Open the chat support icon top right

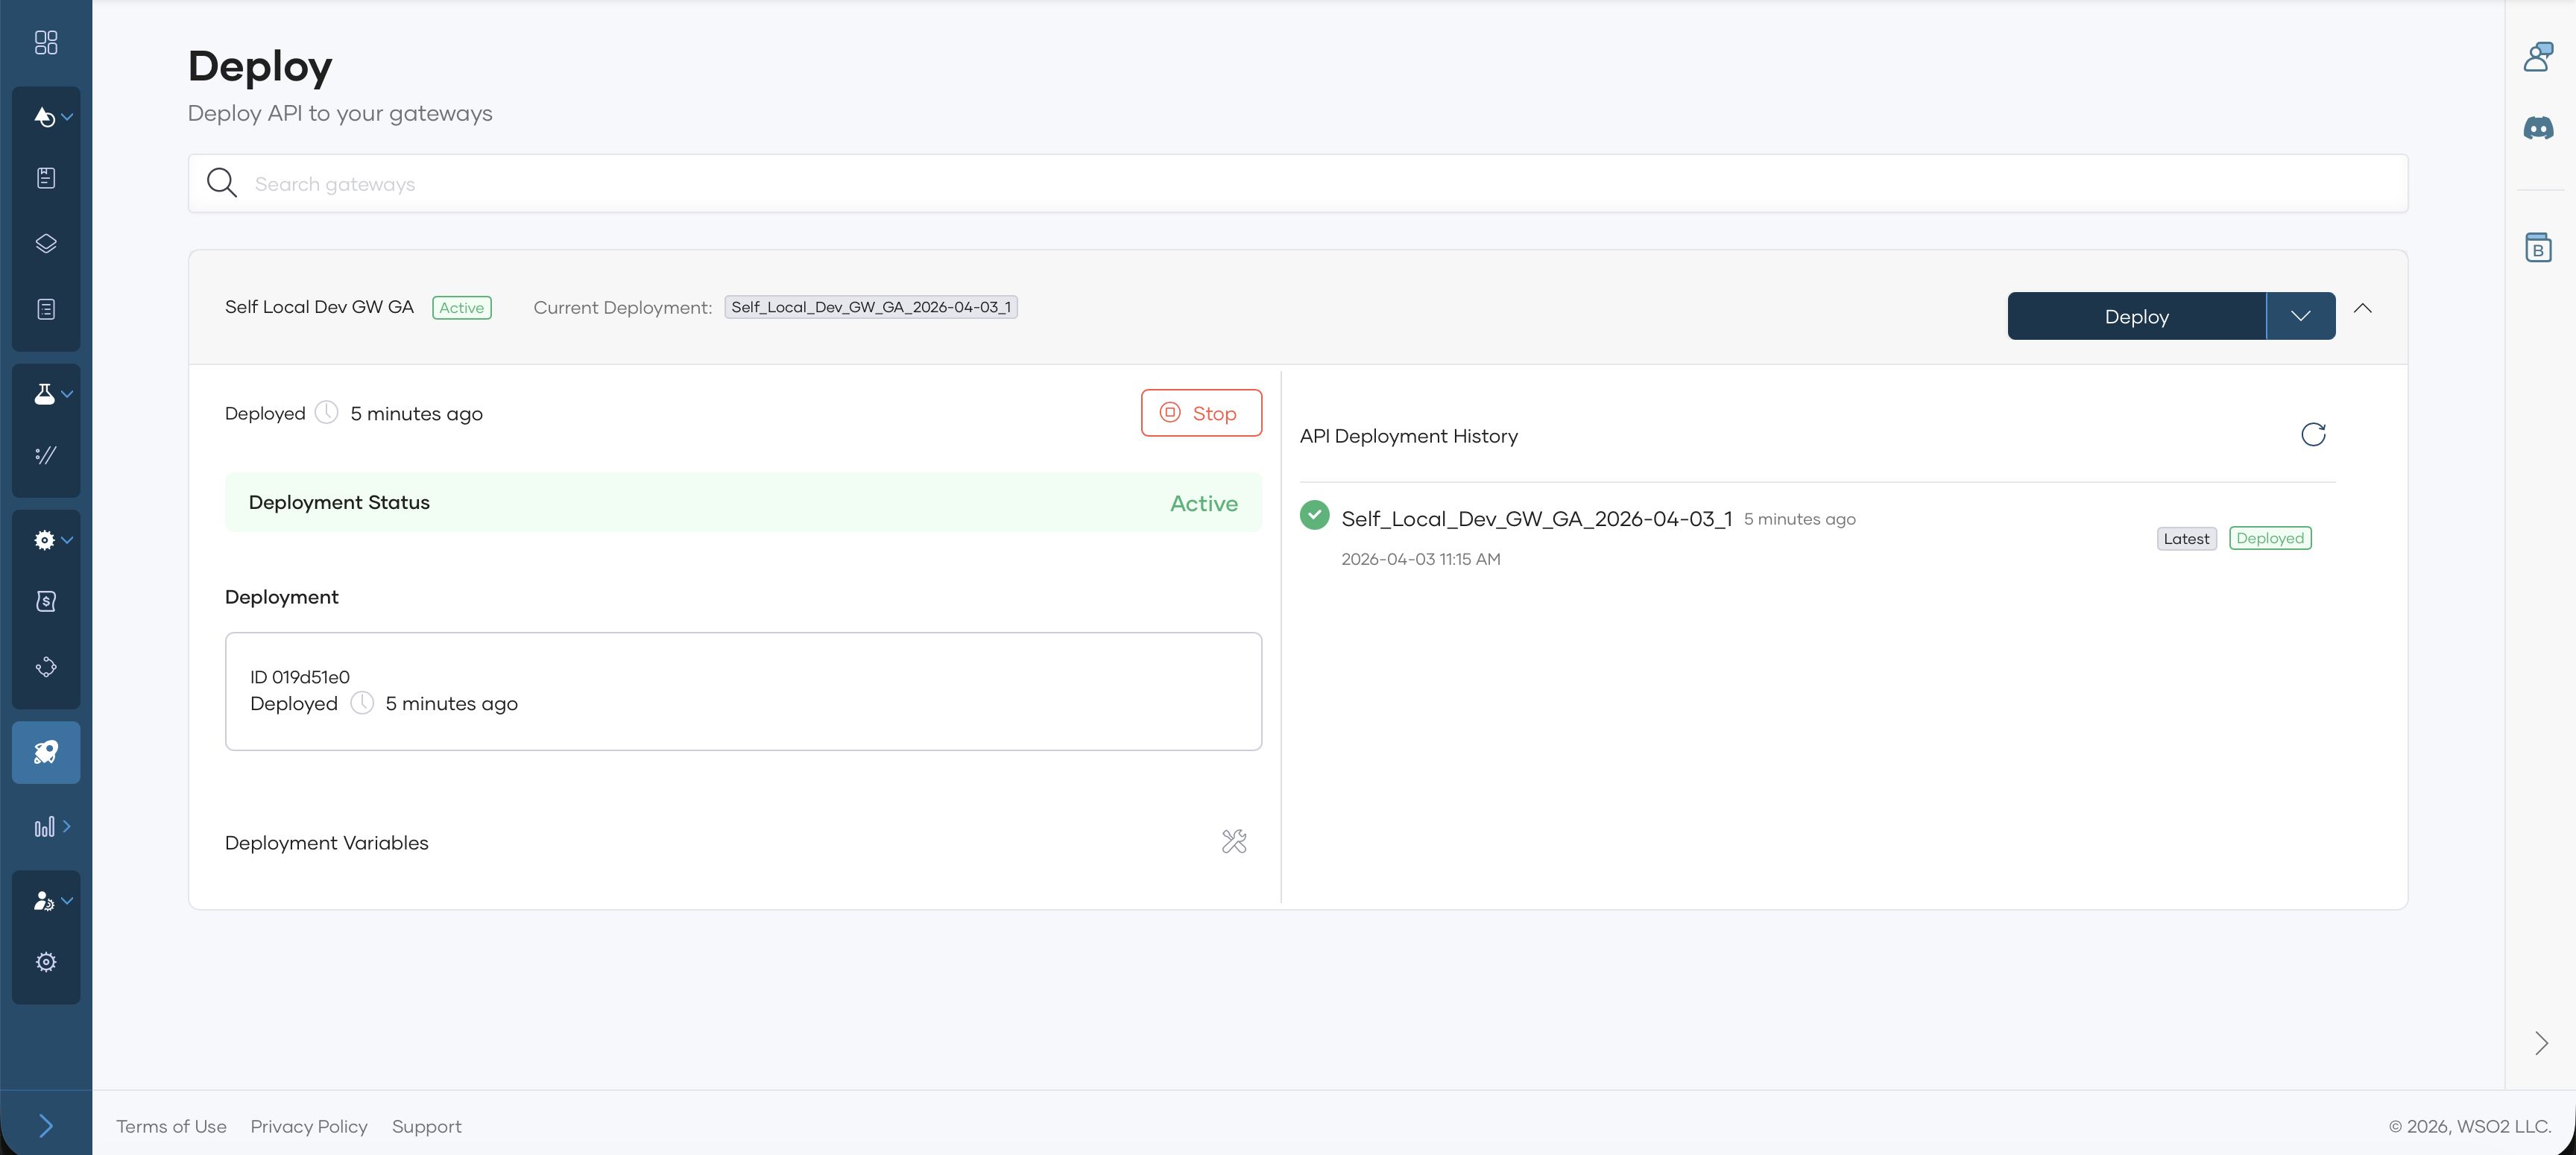2539,57
